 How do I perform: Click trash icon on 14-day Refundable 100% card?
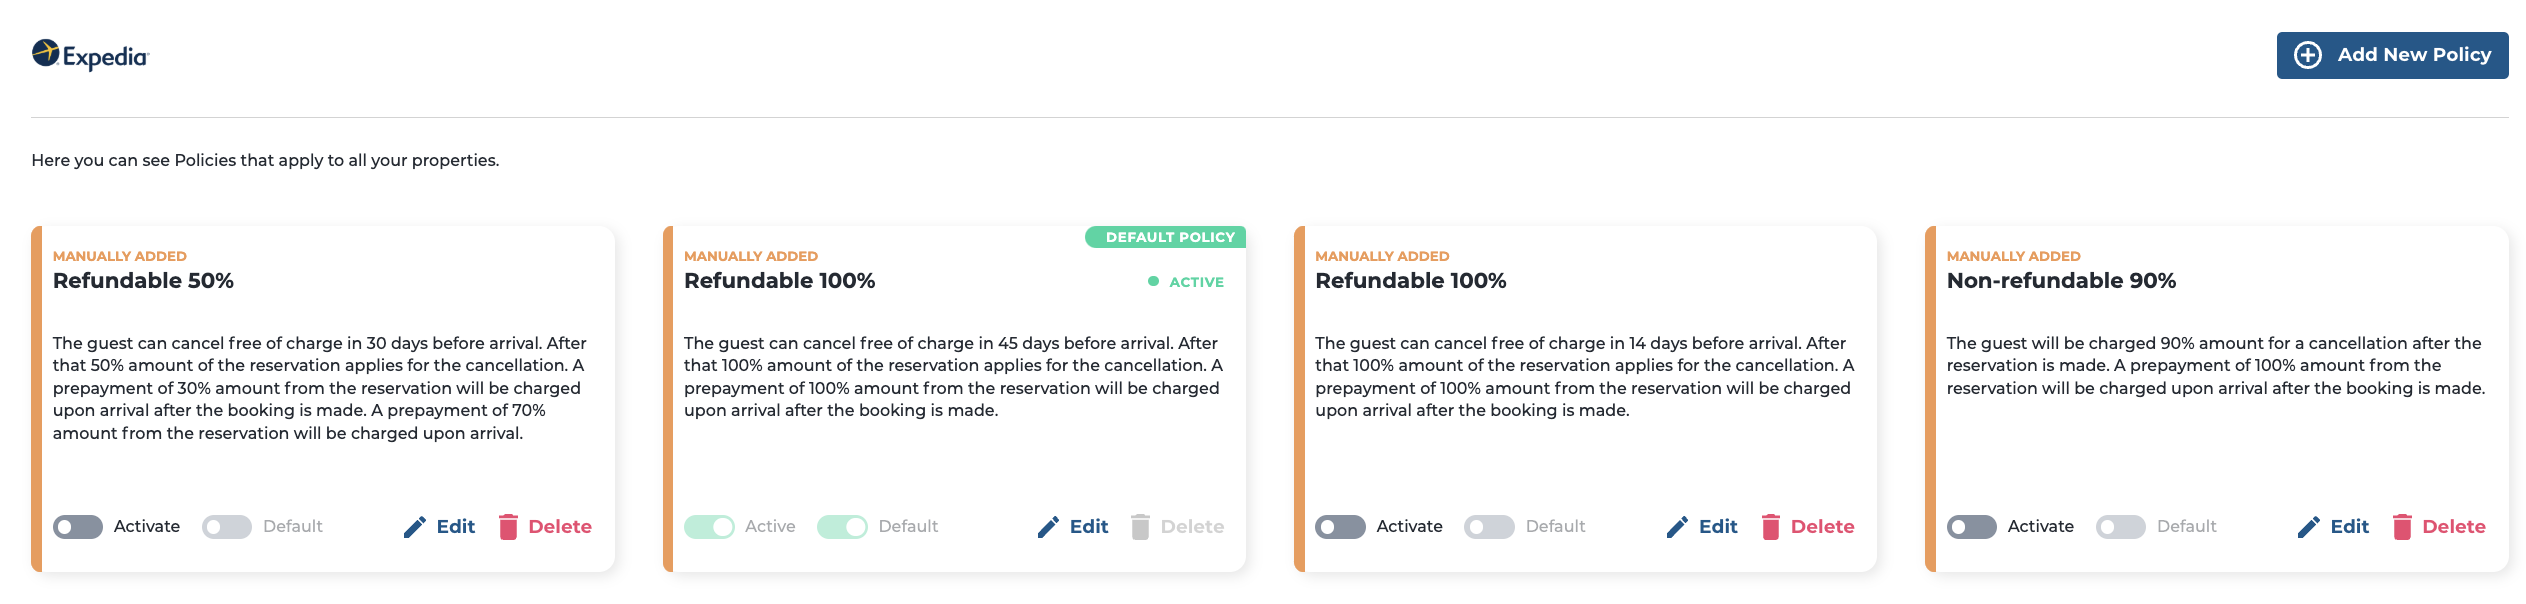coord(1771,527)
